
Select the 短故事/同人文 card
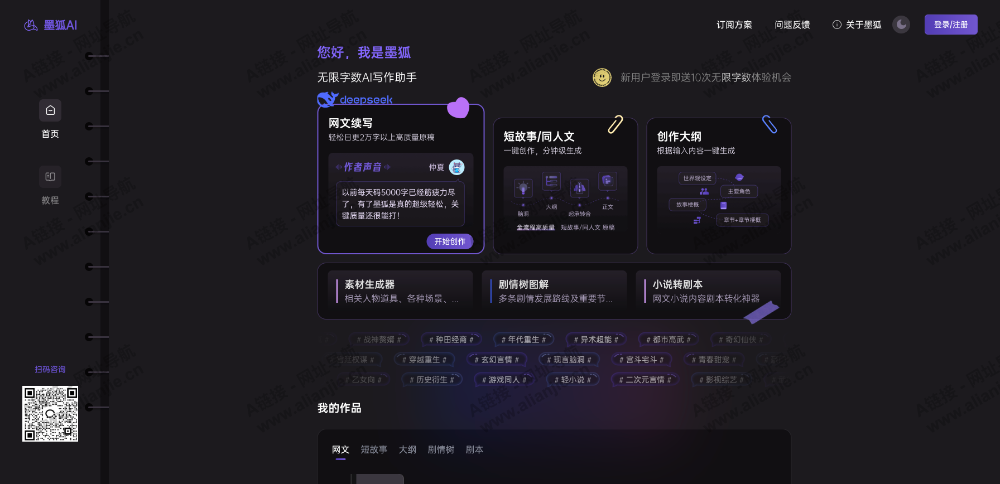click(565, 186)
